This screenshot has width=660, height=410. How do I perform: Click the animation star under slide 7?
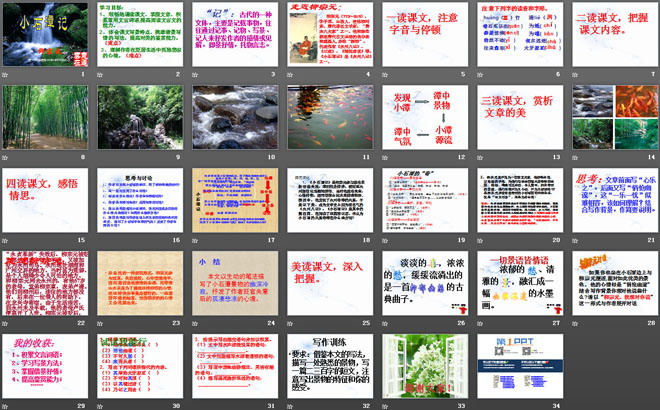[575, 75]
